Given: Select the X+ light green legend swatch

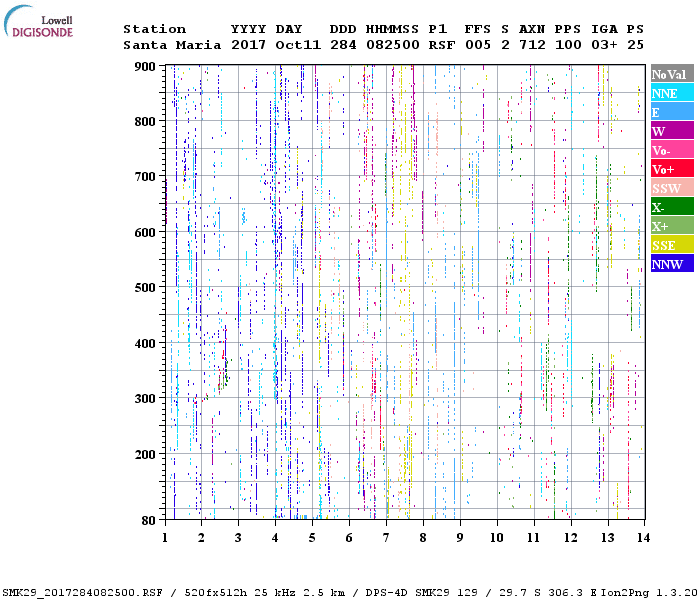Looking at the screenshot, I should [x=672, y=226].
